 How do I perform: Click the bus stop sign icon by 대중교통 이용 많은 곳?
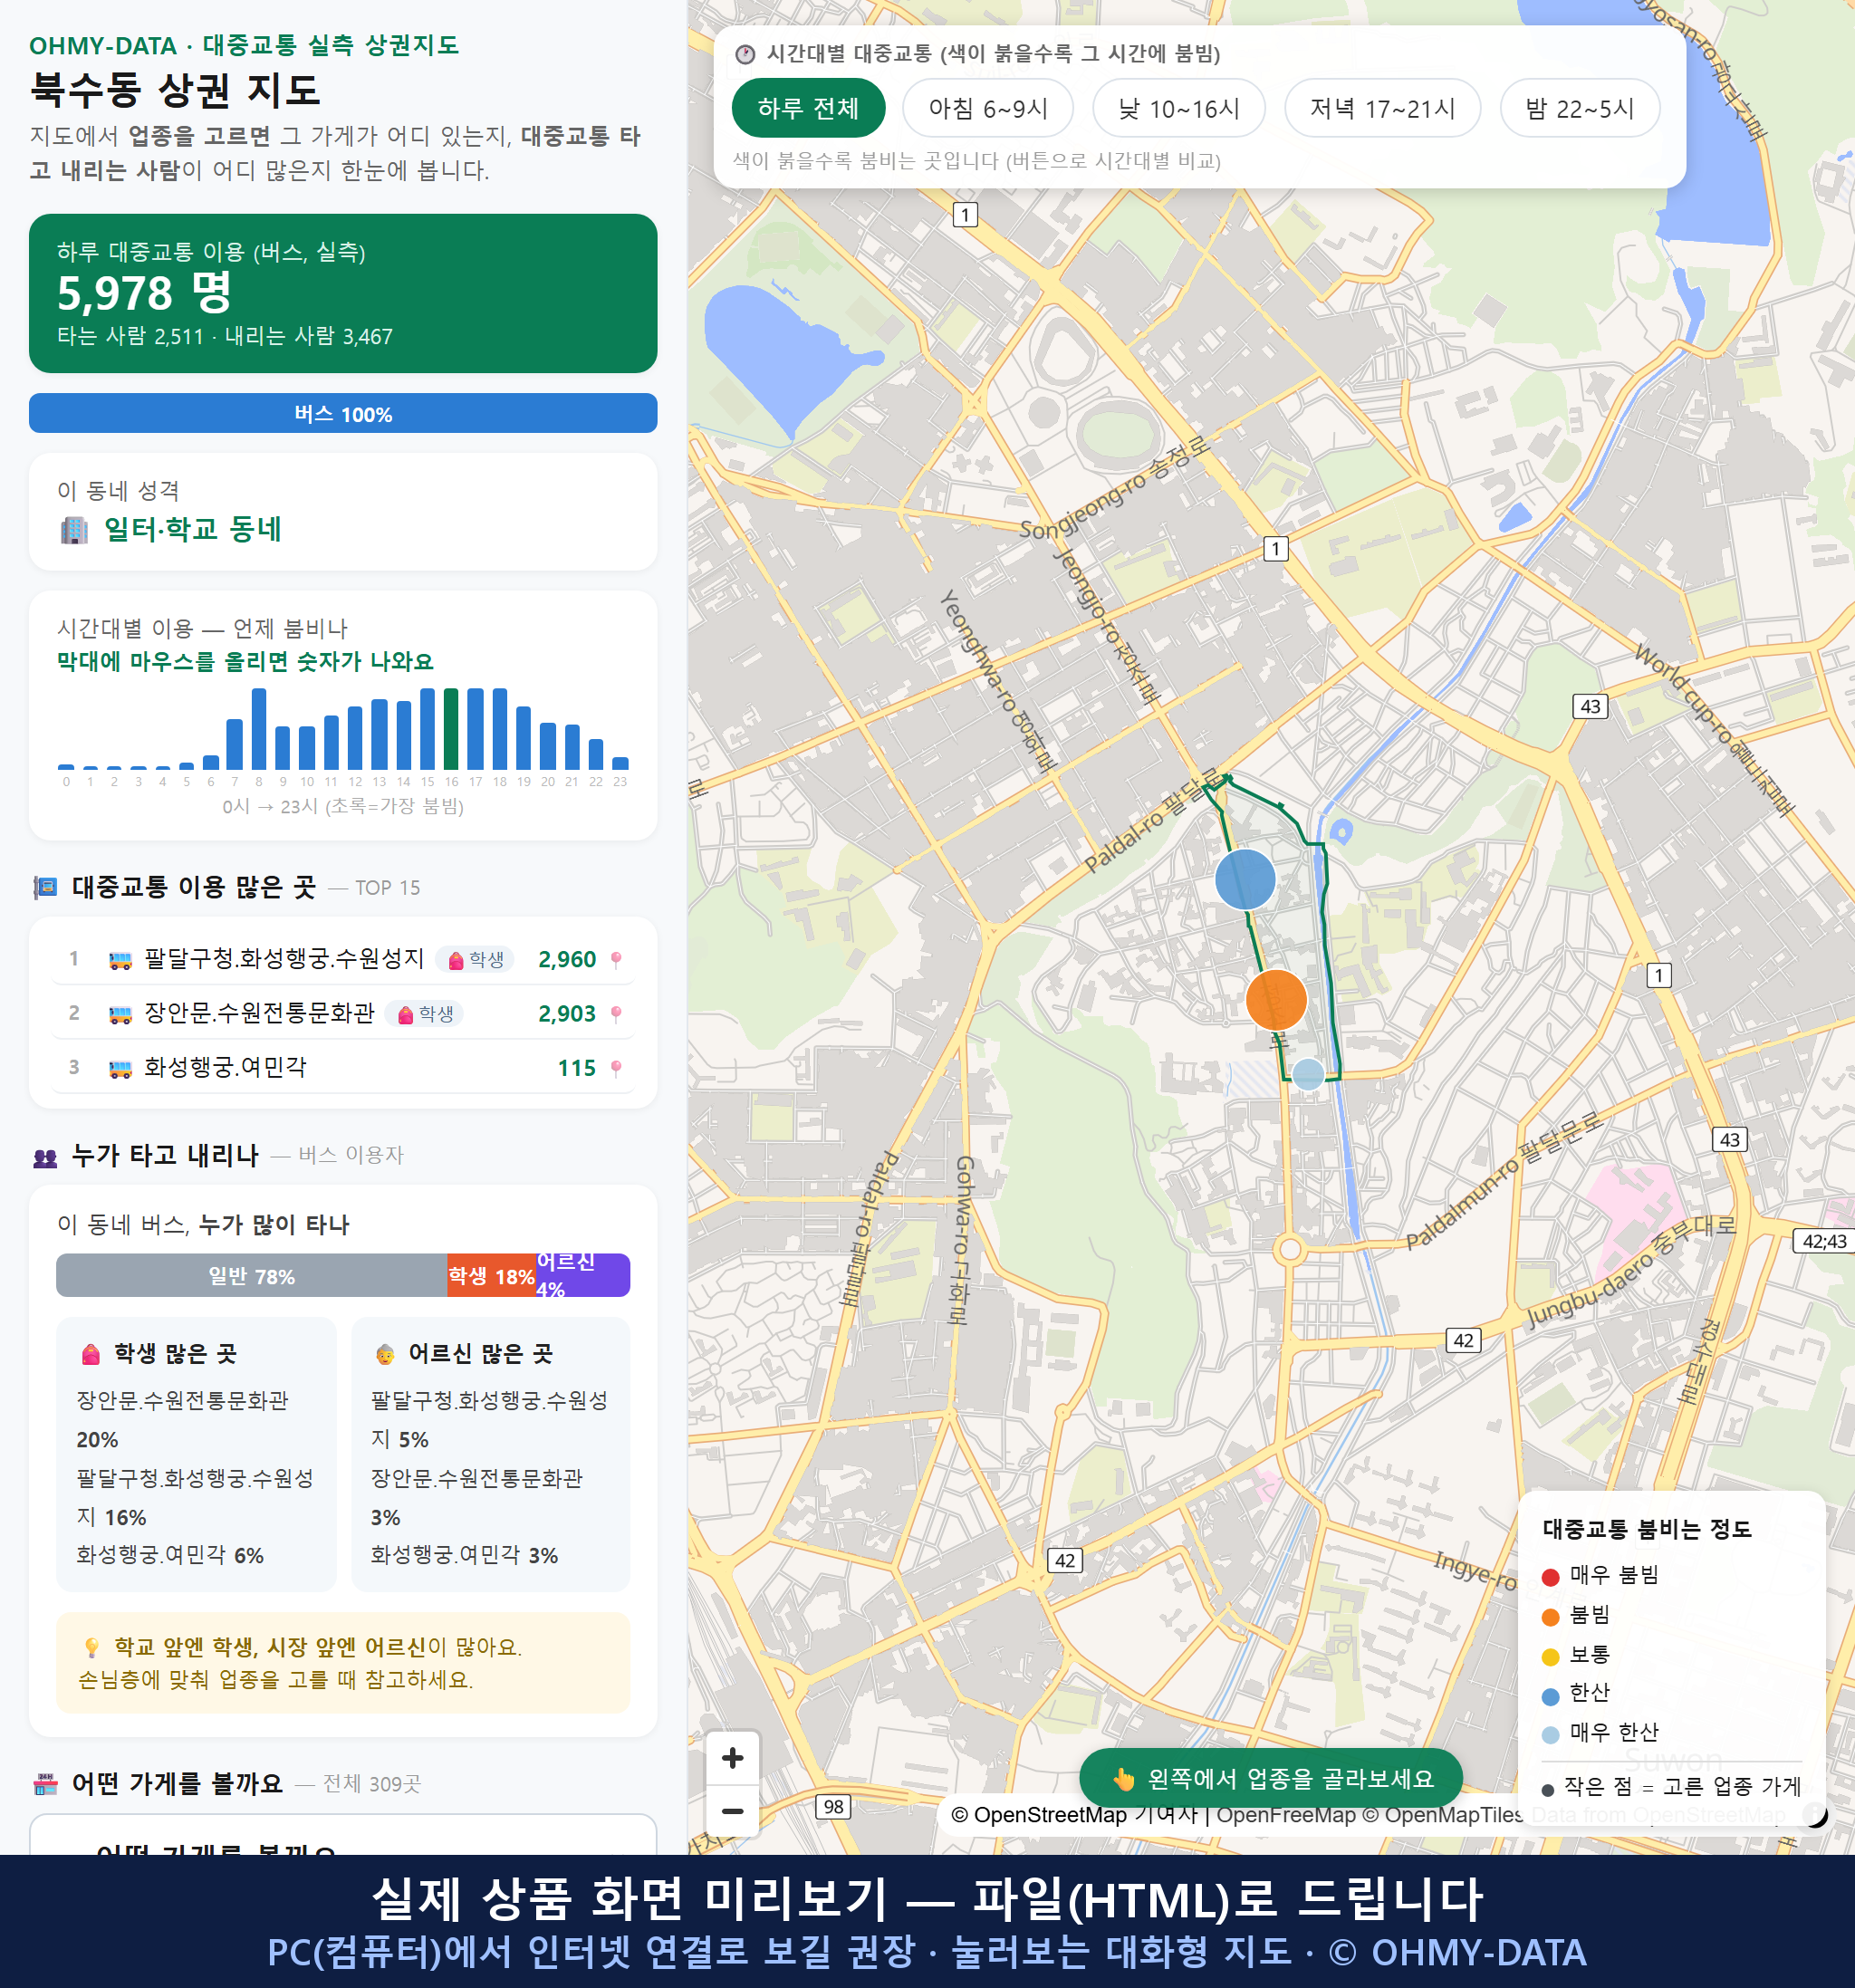(45, 887)
